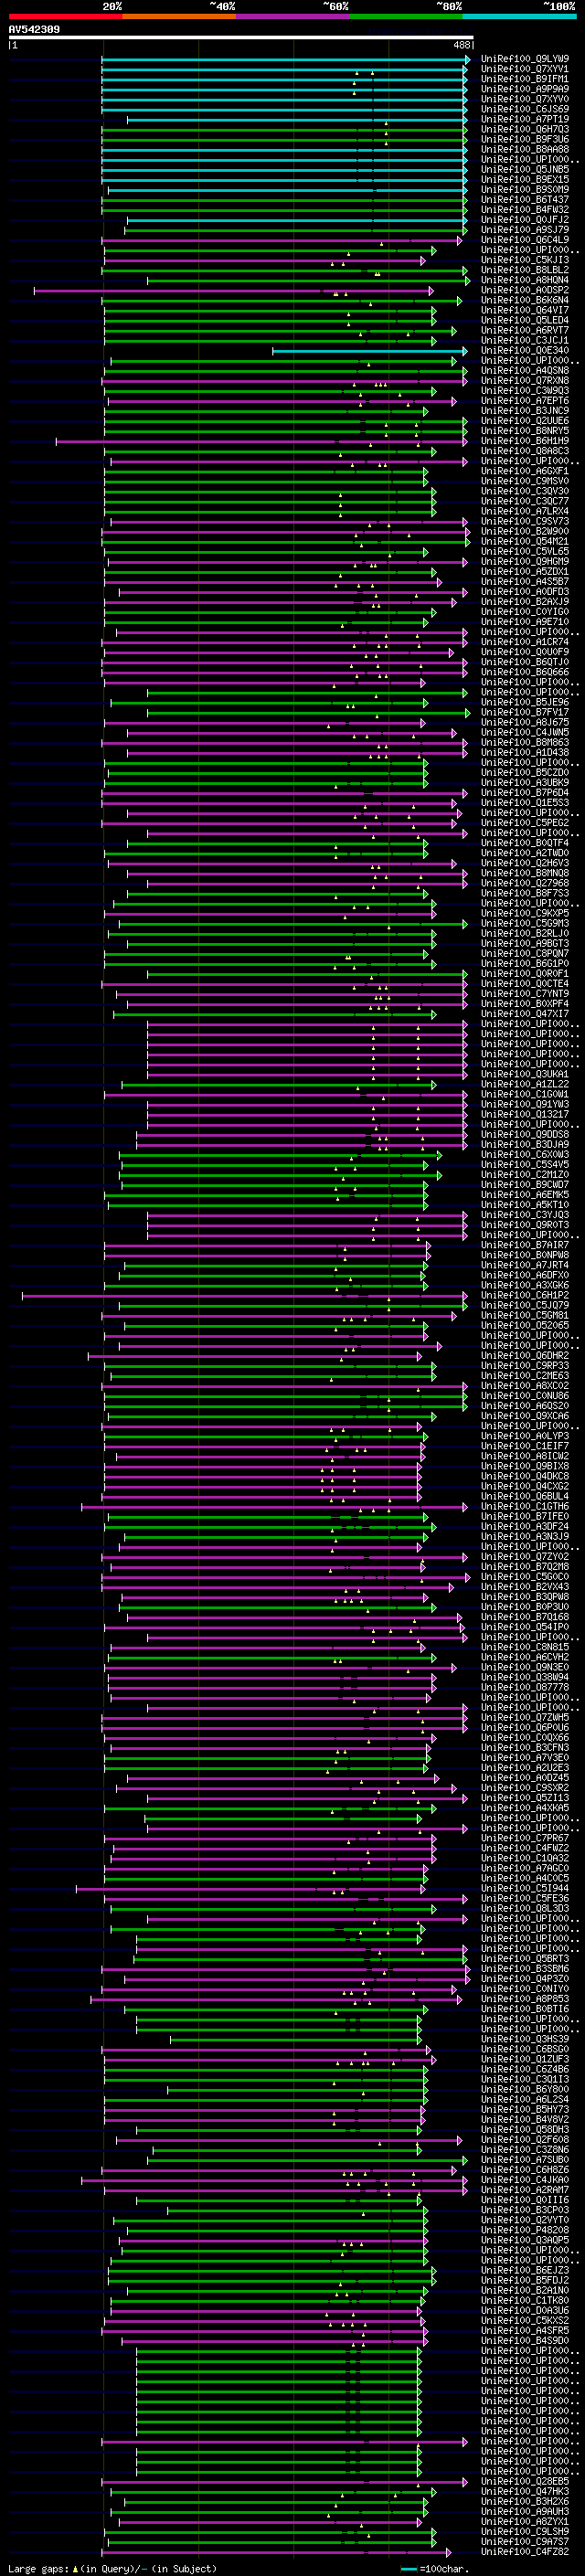Select the UniRef100_C4JWN5 label

(x=525, y=733)
